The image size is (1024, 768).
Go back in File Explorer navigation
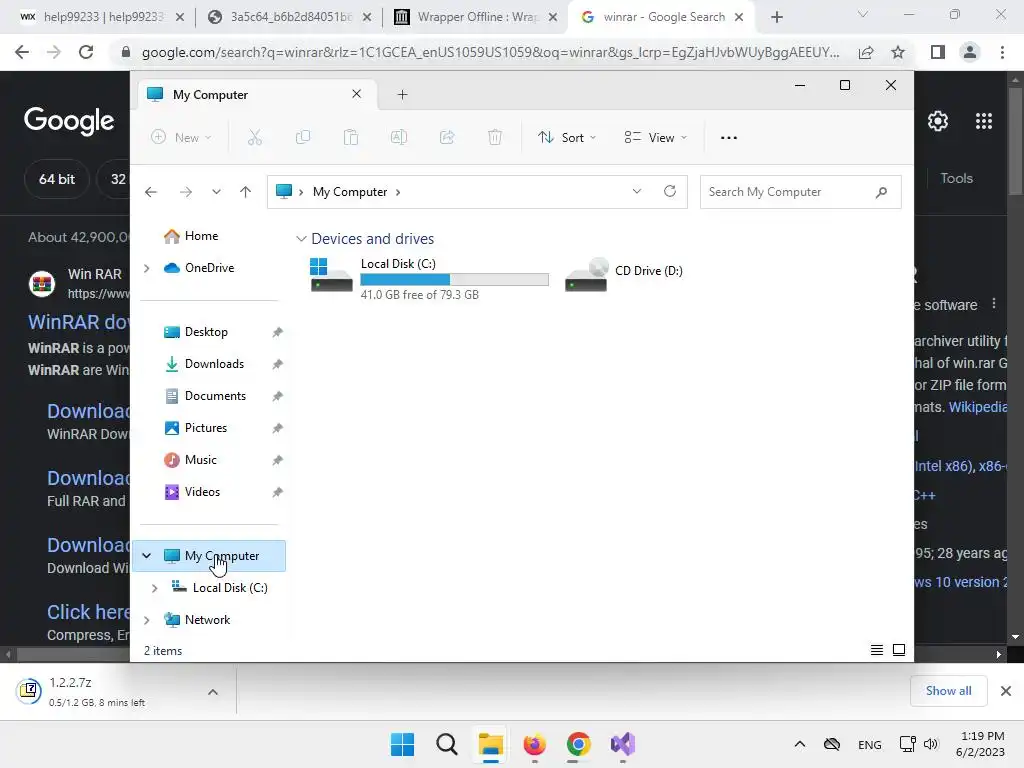(151, 192)
